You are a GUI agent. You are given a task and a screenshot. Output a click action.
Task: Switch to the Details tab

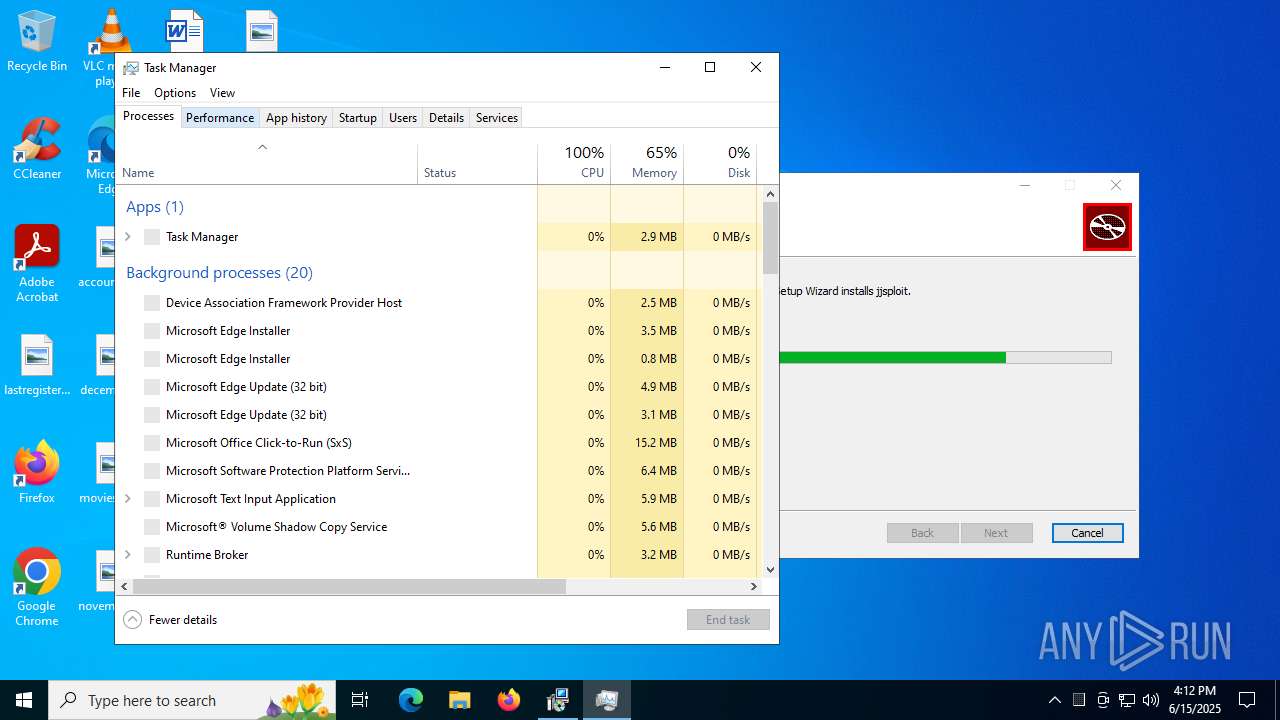click(x=446, y=118)
